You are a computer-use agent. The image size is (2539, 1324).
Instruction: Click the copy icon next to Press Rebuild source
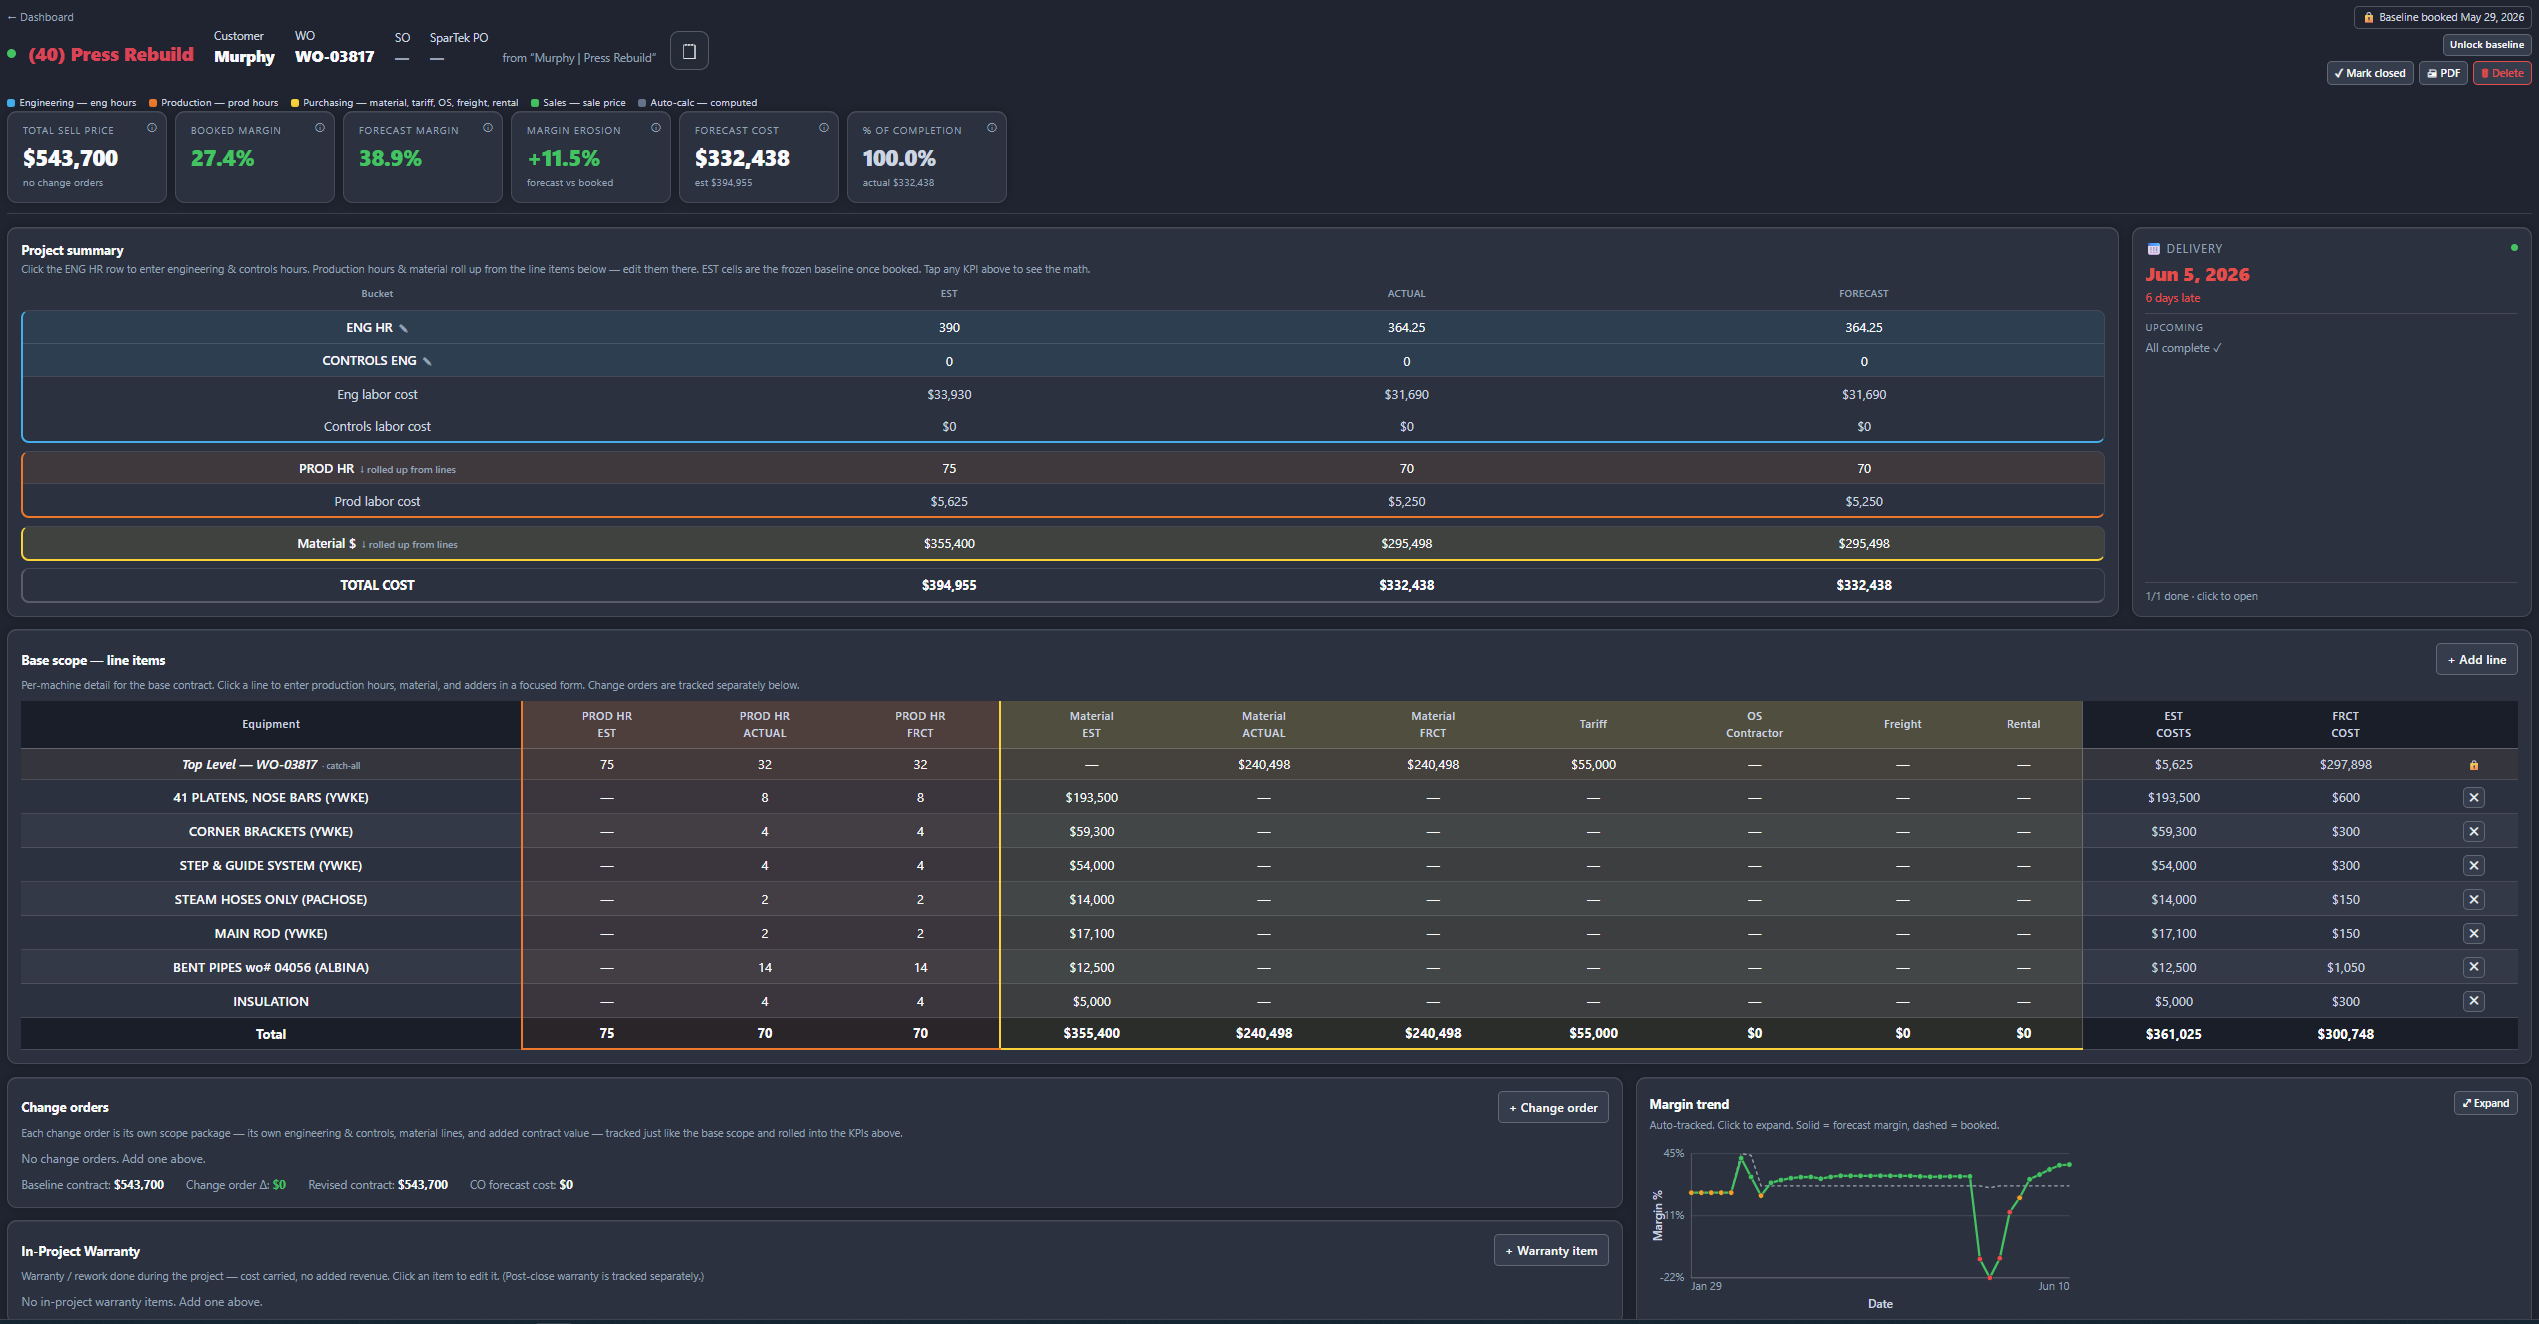click(689, 51)
